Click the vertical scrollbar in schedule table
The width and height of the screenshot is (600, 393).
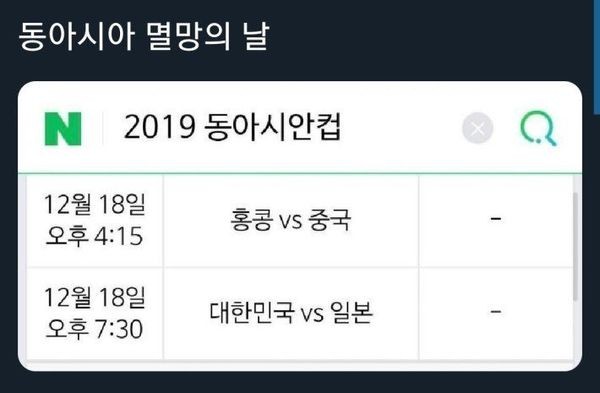pyautogui.click(x=575, y=246)
